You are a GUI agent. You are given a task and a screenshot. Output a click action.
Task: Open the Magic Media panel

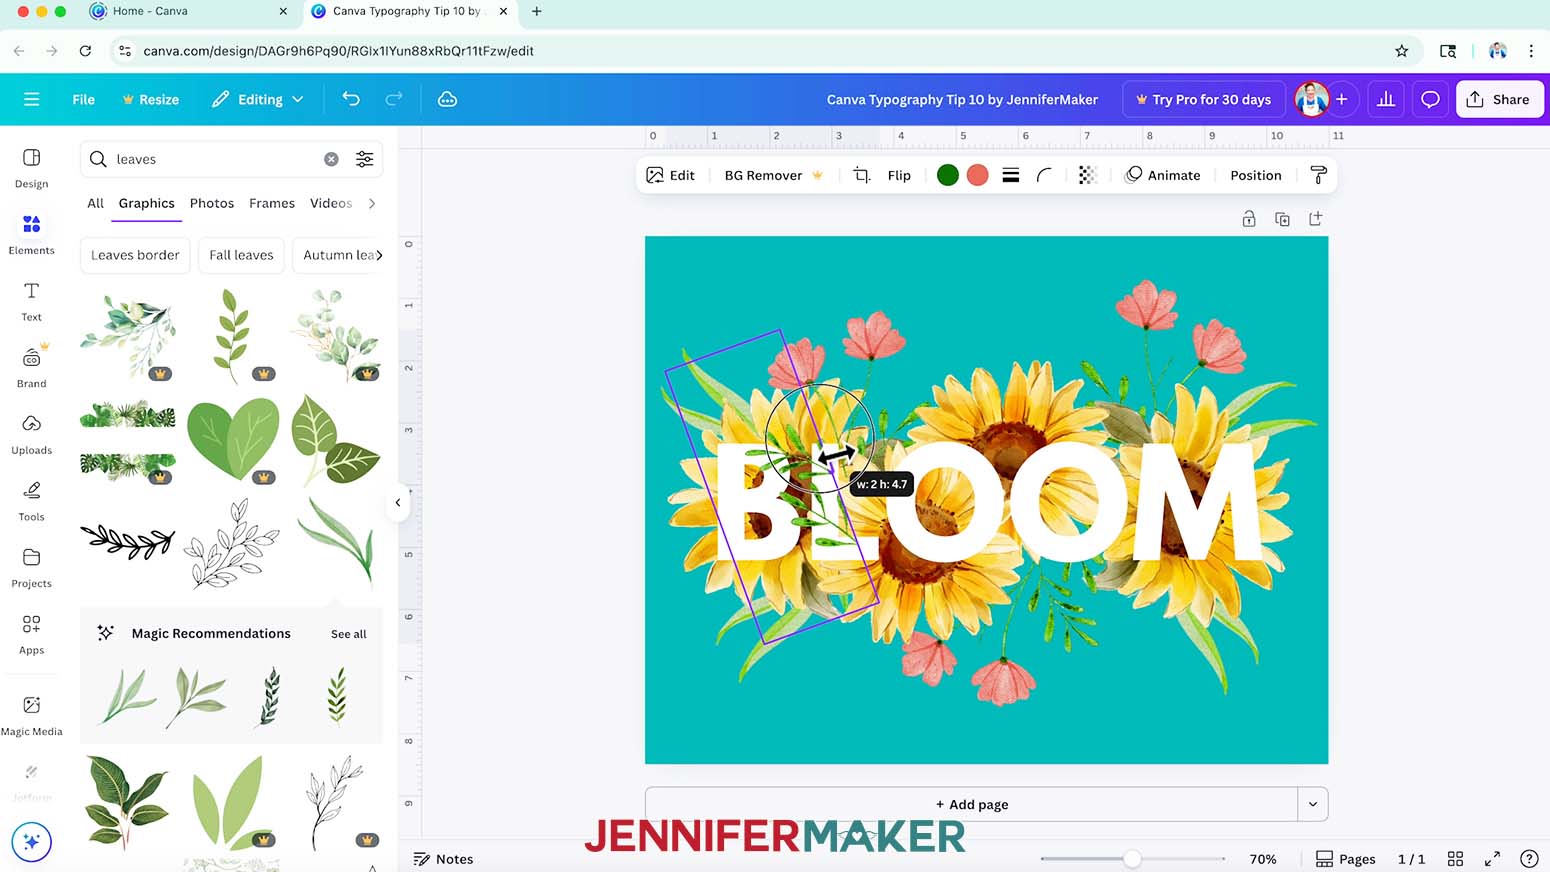click(31, 716)
